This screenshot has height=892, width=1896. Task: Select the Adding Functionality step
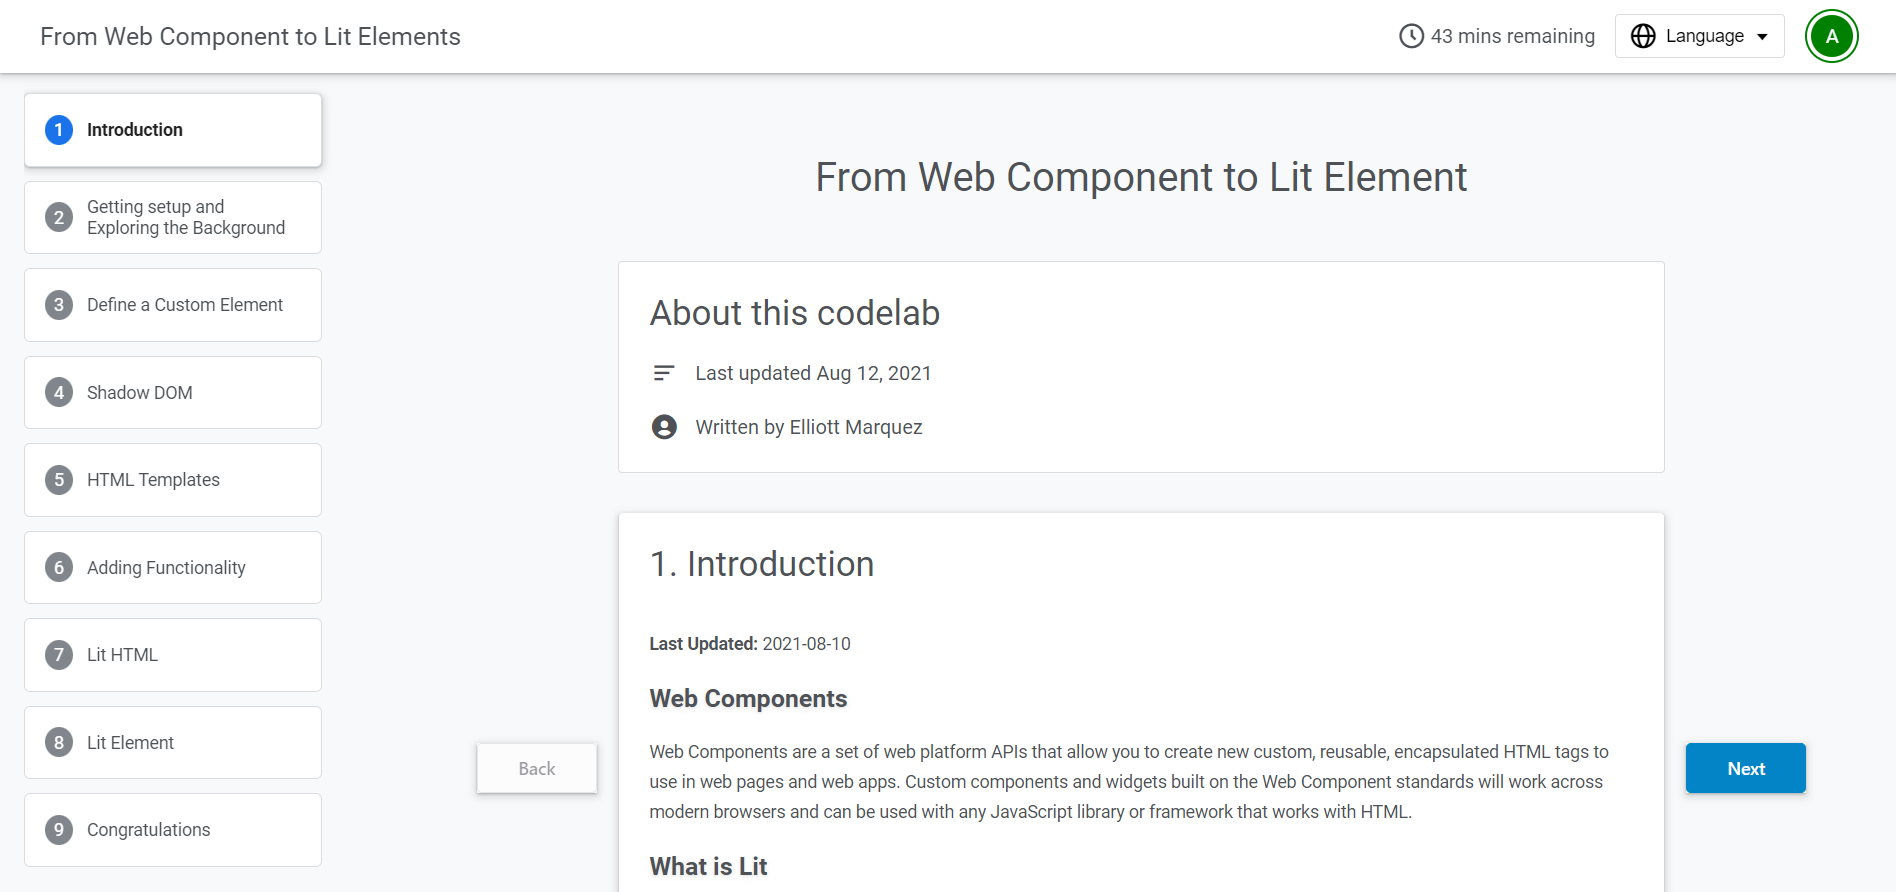166,568
